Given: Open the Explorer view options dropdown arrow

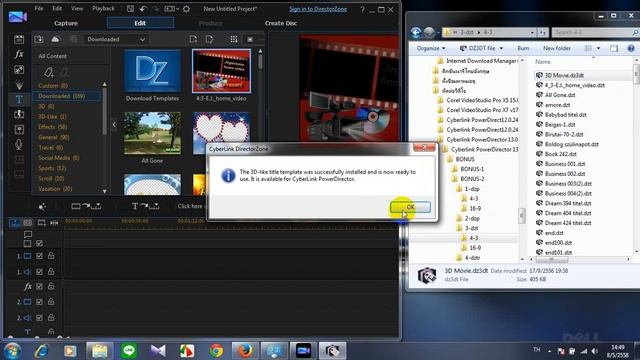Looking at the screenshot, I should pos(598,49).
